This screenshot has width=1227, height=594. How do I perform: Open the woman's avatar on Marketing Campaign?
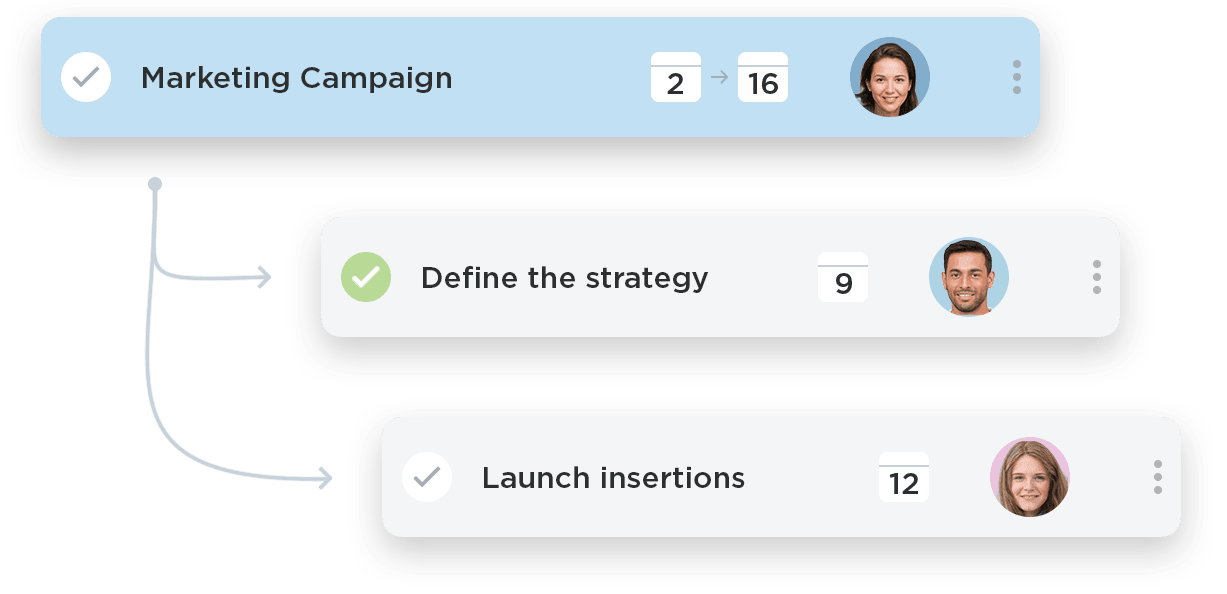[889, 77]
